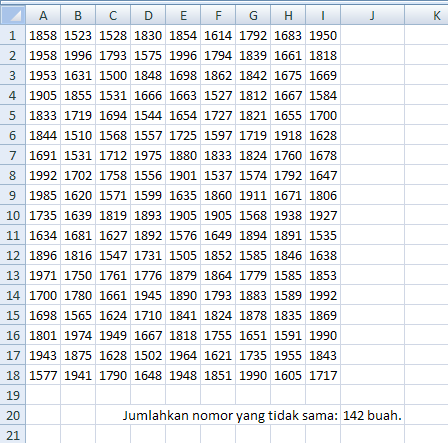Activate the cell with 1505
This screenshot has width=448, height=443.
183,255
